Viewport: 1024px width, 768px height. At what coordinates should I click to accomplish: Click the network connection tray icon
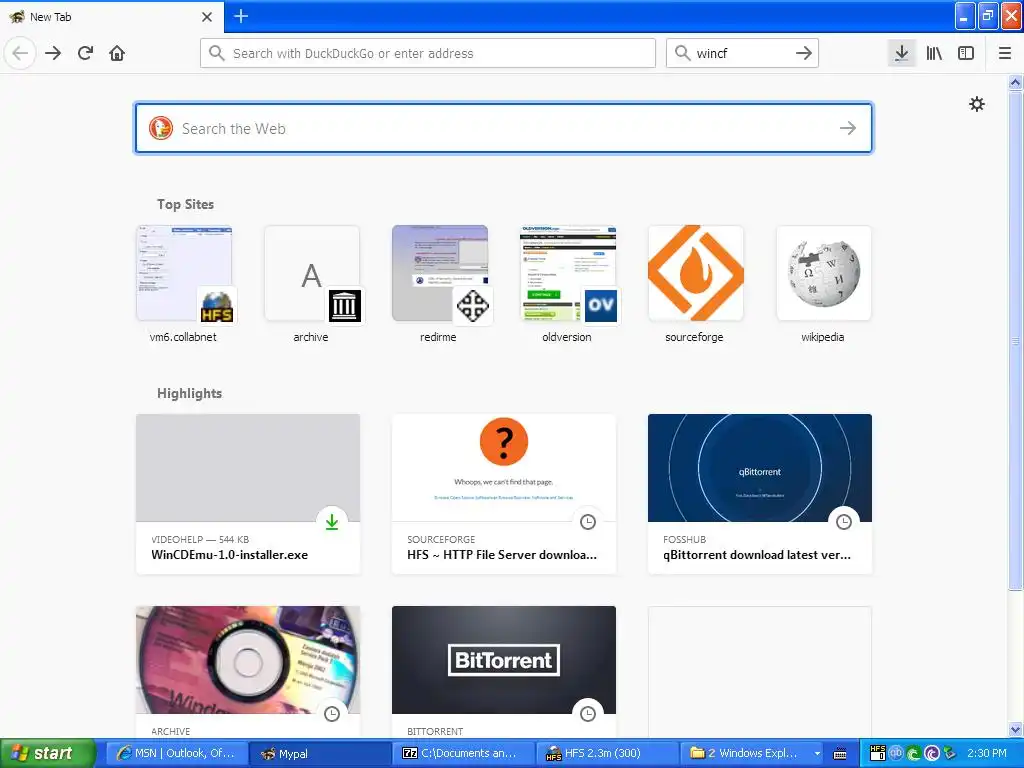click(x=950, y=754)
